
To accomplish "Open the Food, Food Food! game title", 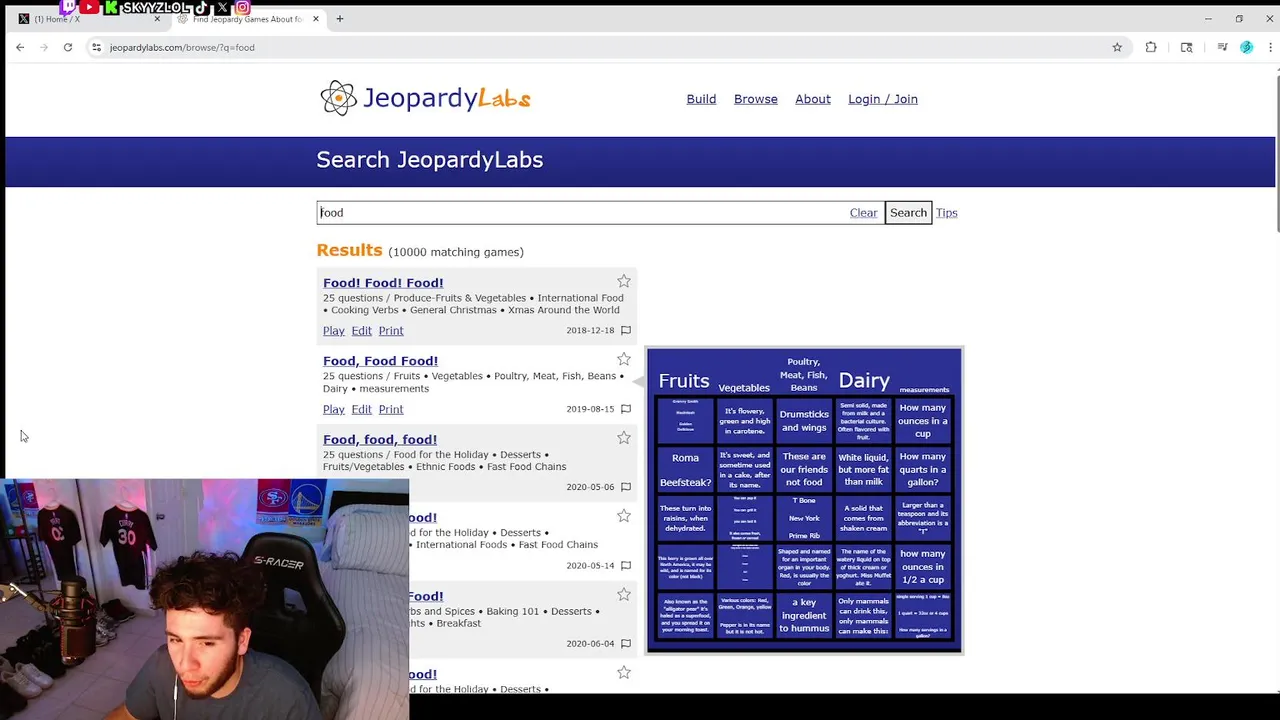I will point(380,361).
